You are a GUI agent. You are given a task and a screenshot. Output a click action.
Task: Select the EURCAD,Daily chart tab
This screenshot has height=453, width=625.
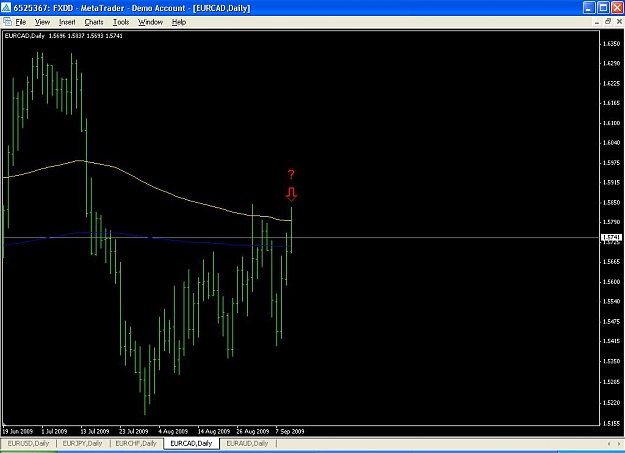(x=191, y=443)
